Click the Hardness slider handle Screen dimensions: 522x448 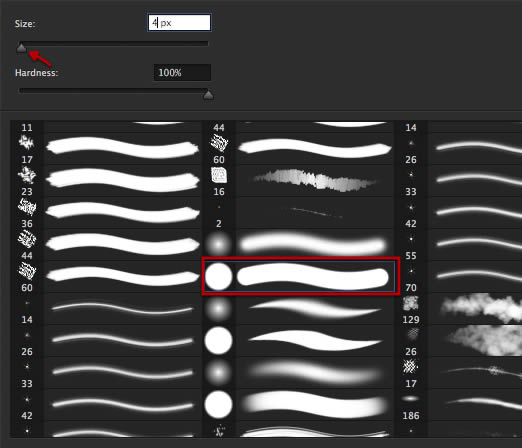208,94
